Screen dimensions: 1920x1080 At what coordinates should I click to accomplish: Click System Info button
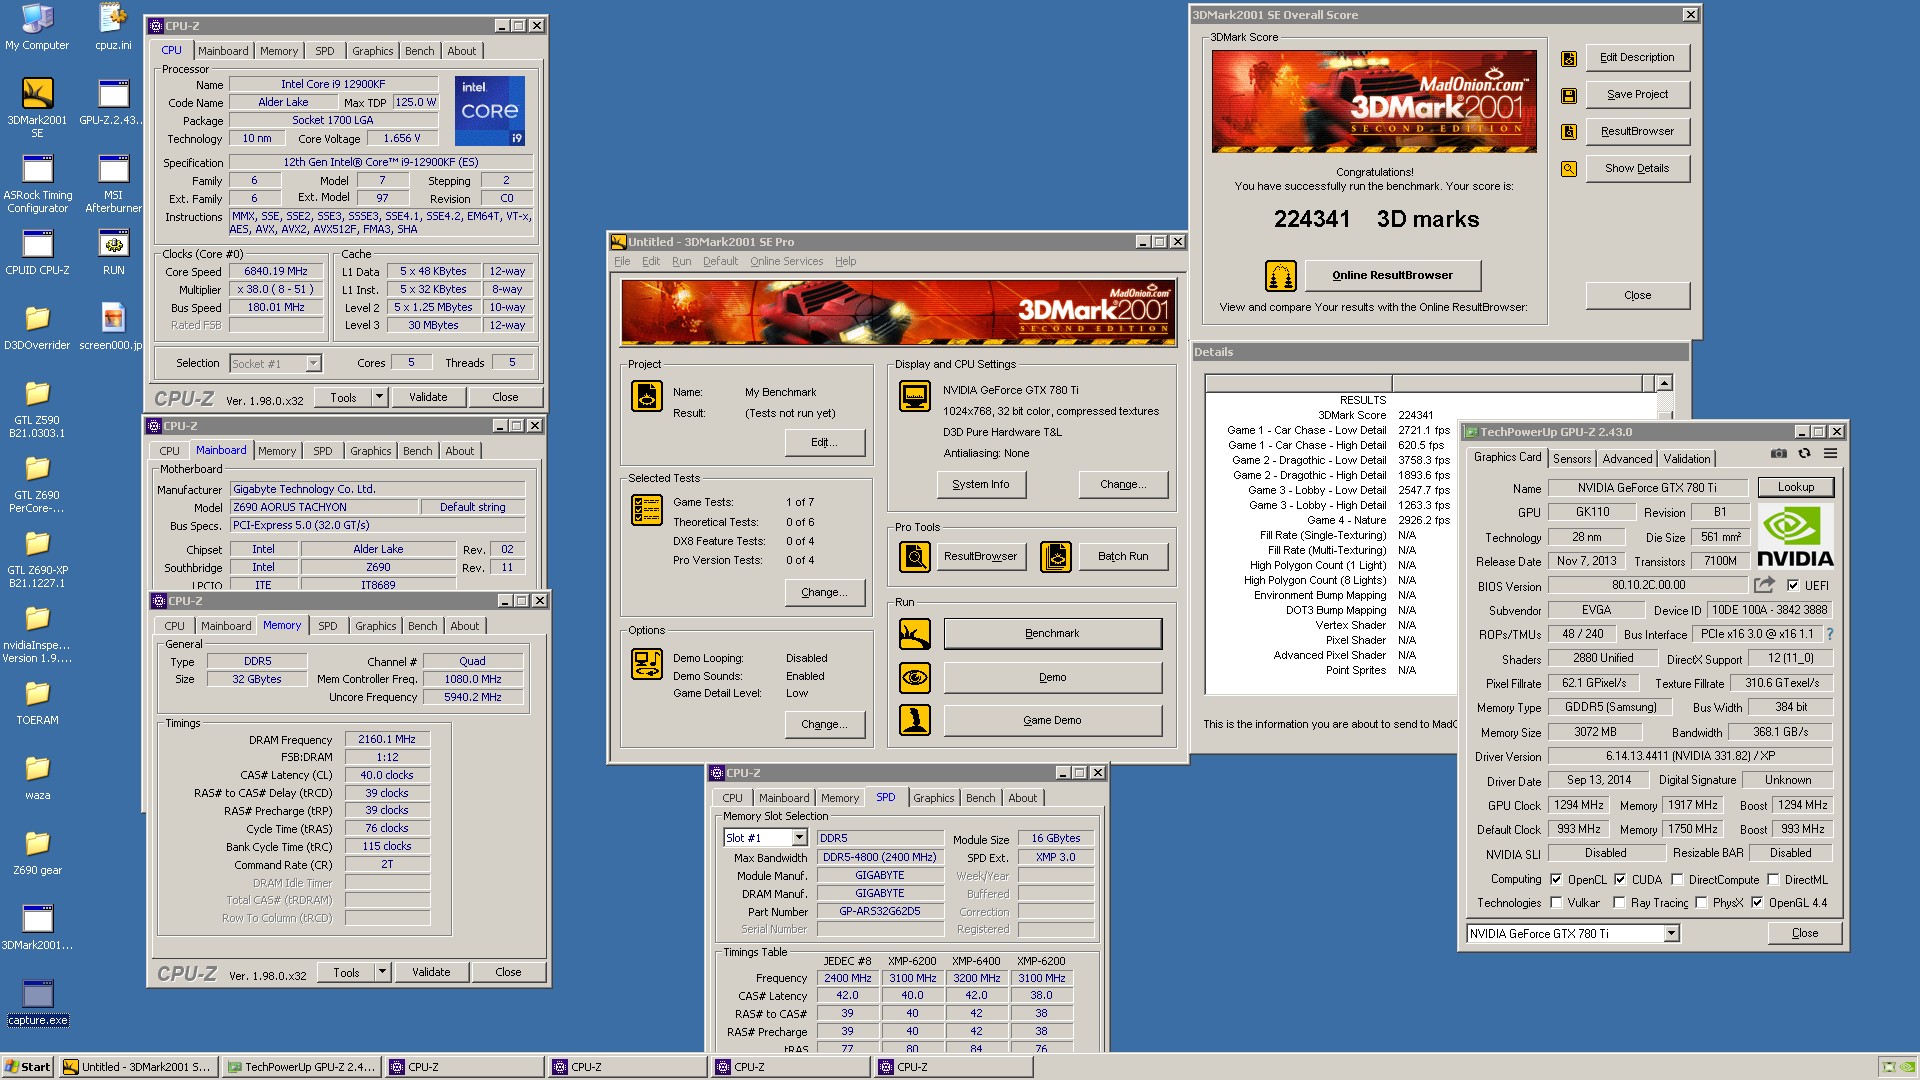click(x=980, y=484)
